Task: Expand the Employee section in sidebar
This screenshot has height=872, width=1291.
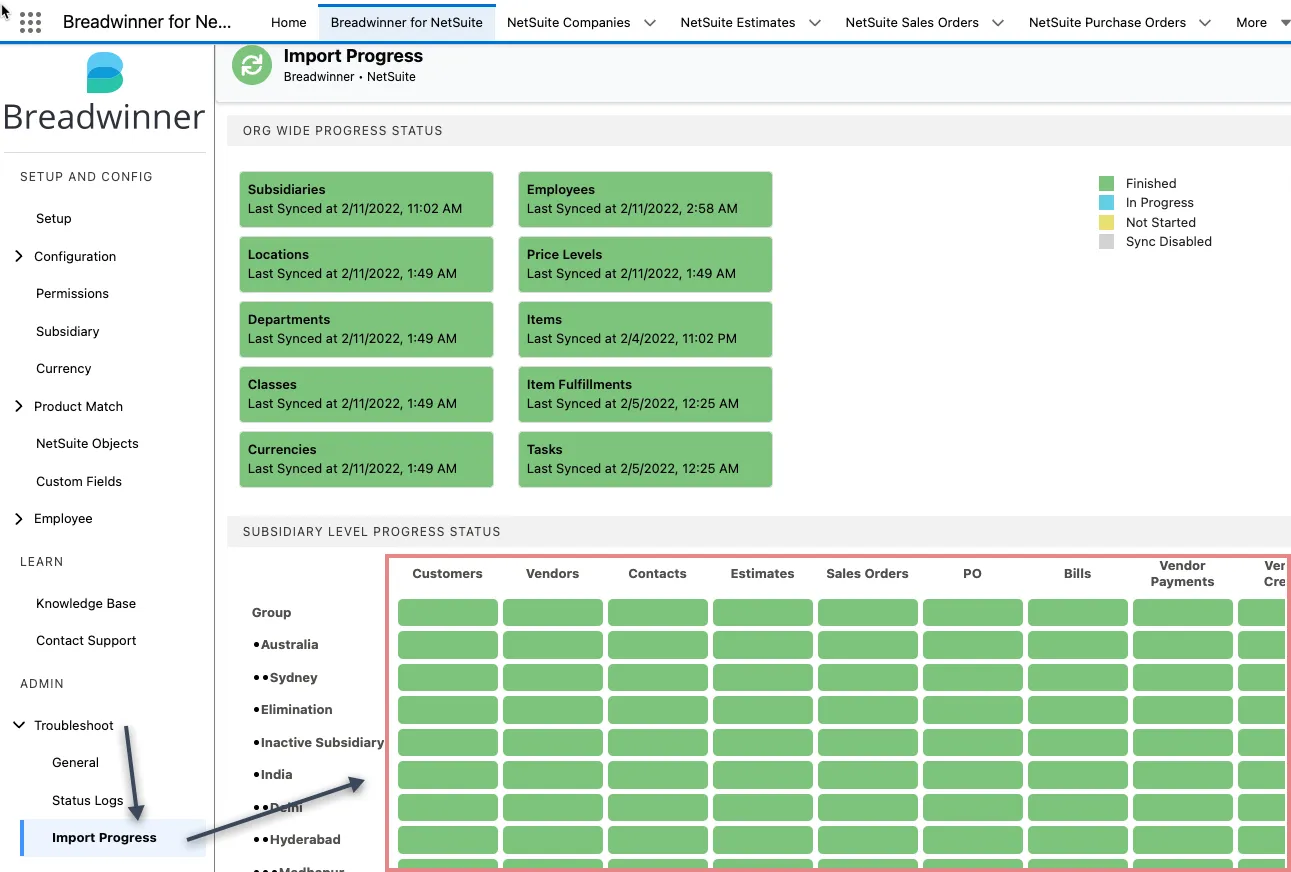Action: (x=19, y=518)
